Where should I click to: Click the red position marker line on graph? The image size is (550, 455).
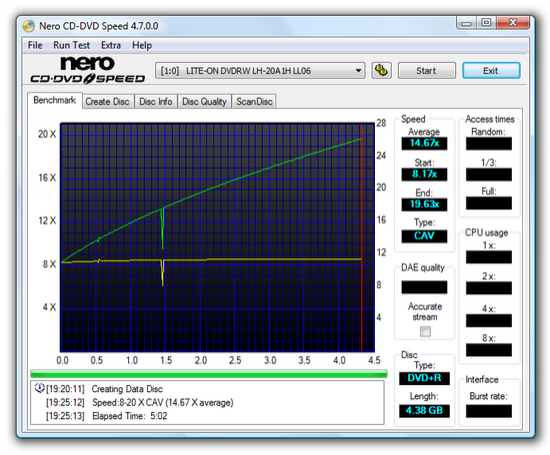[x=361, y=237]
